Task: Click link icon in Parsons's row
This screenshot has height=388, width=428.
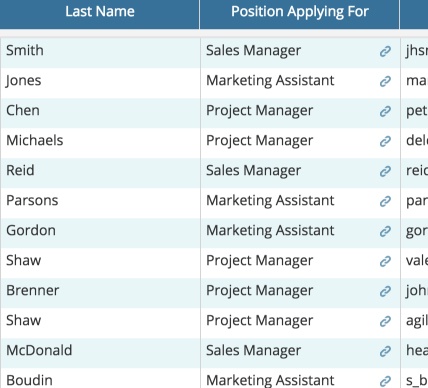Action: point(385,201)
